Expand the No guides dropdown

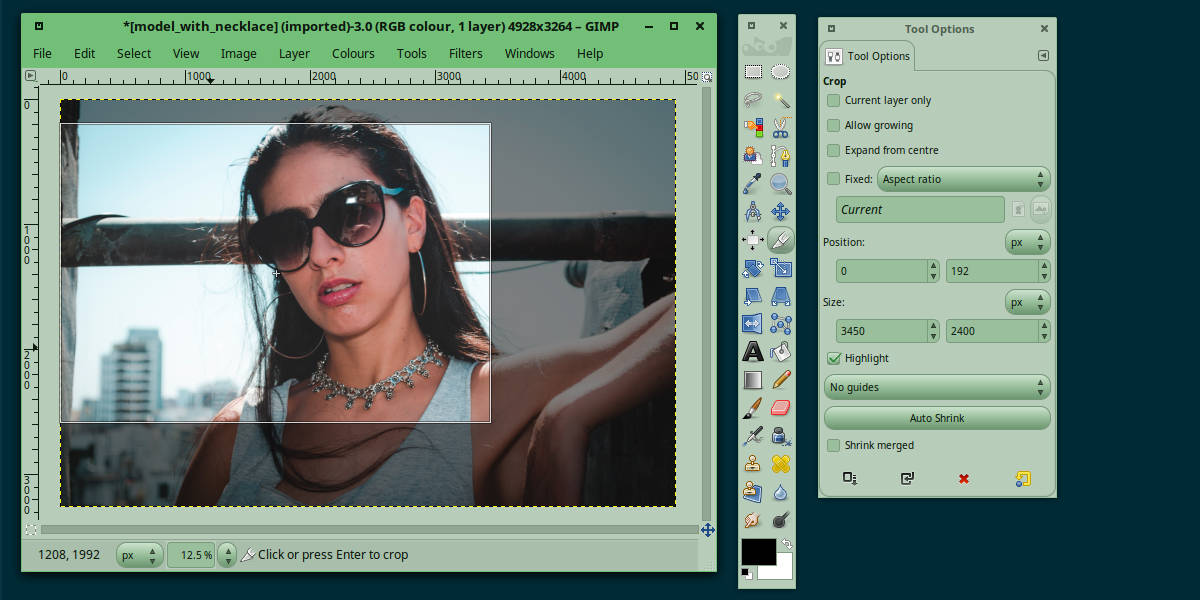click(x=936, y=387)
